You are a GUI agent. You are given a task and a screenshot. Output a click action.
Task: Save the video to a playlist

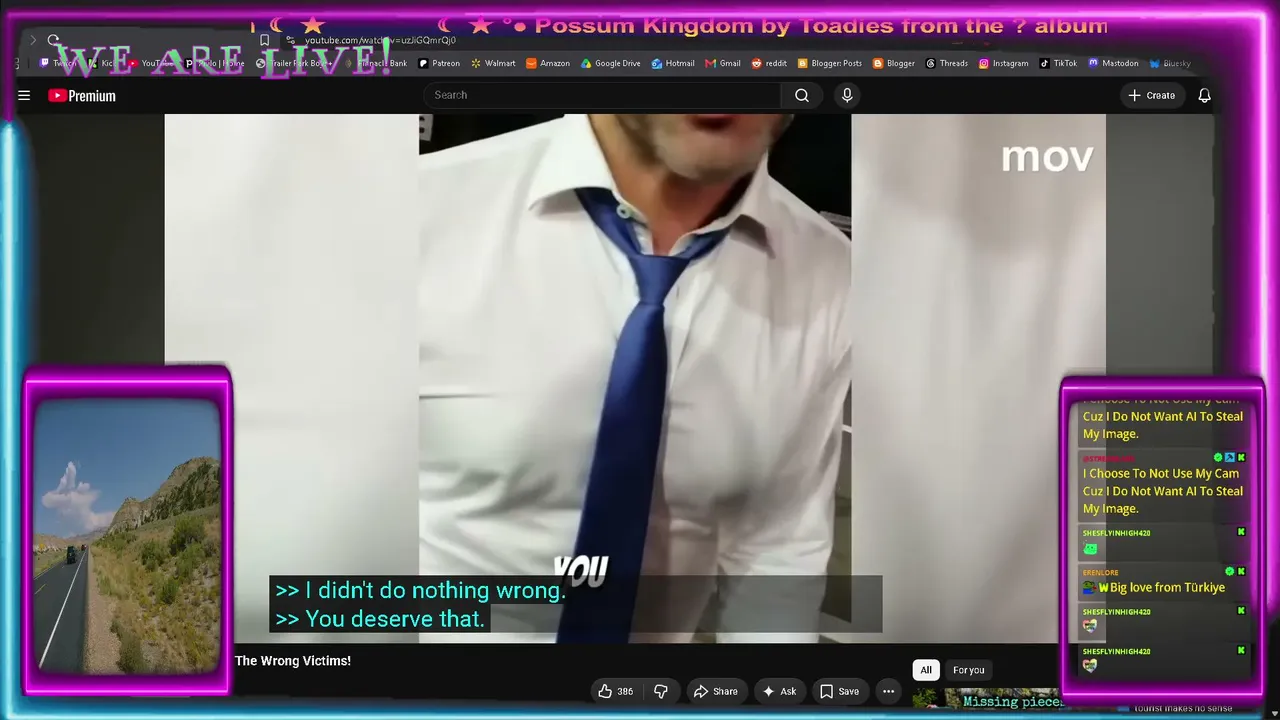tap(839, 691)
